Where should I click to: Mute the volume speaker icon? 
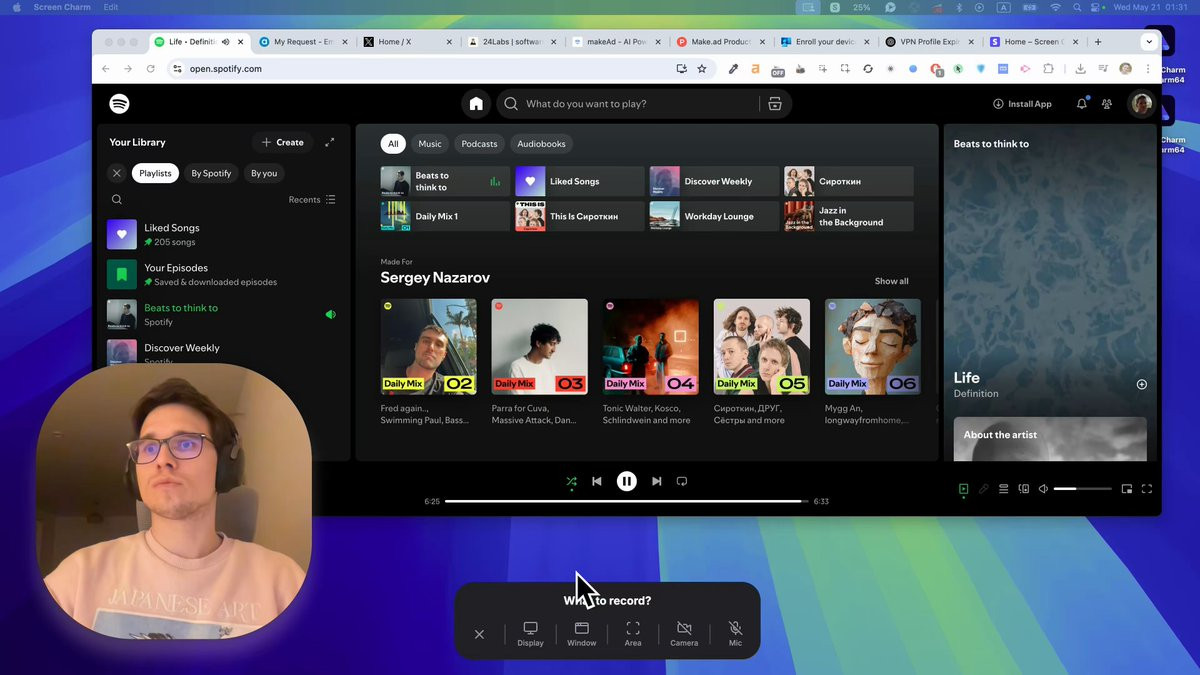1043,489
